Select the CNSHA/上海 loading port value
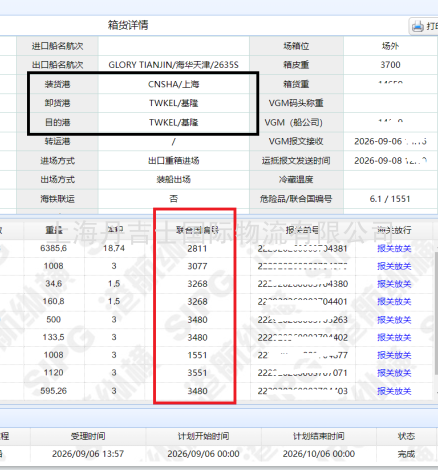This screenshot has height=470, width=438. 174,84
